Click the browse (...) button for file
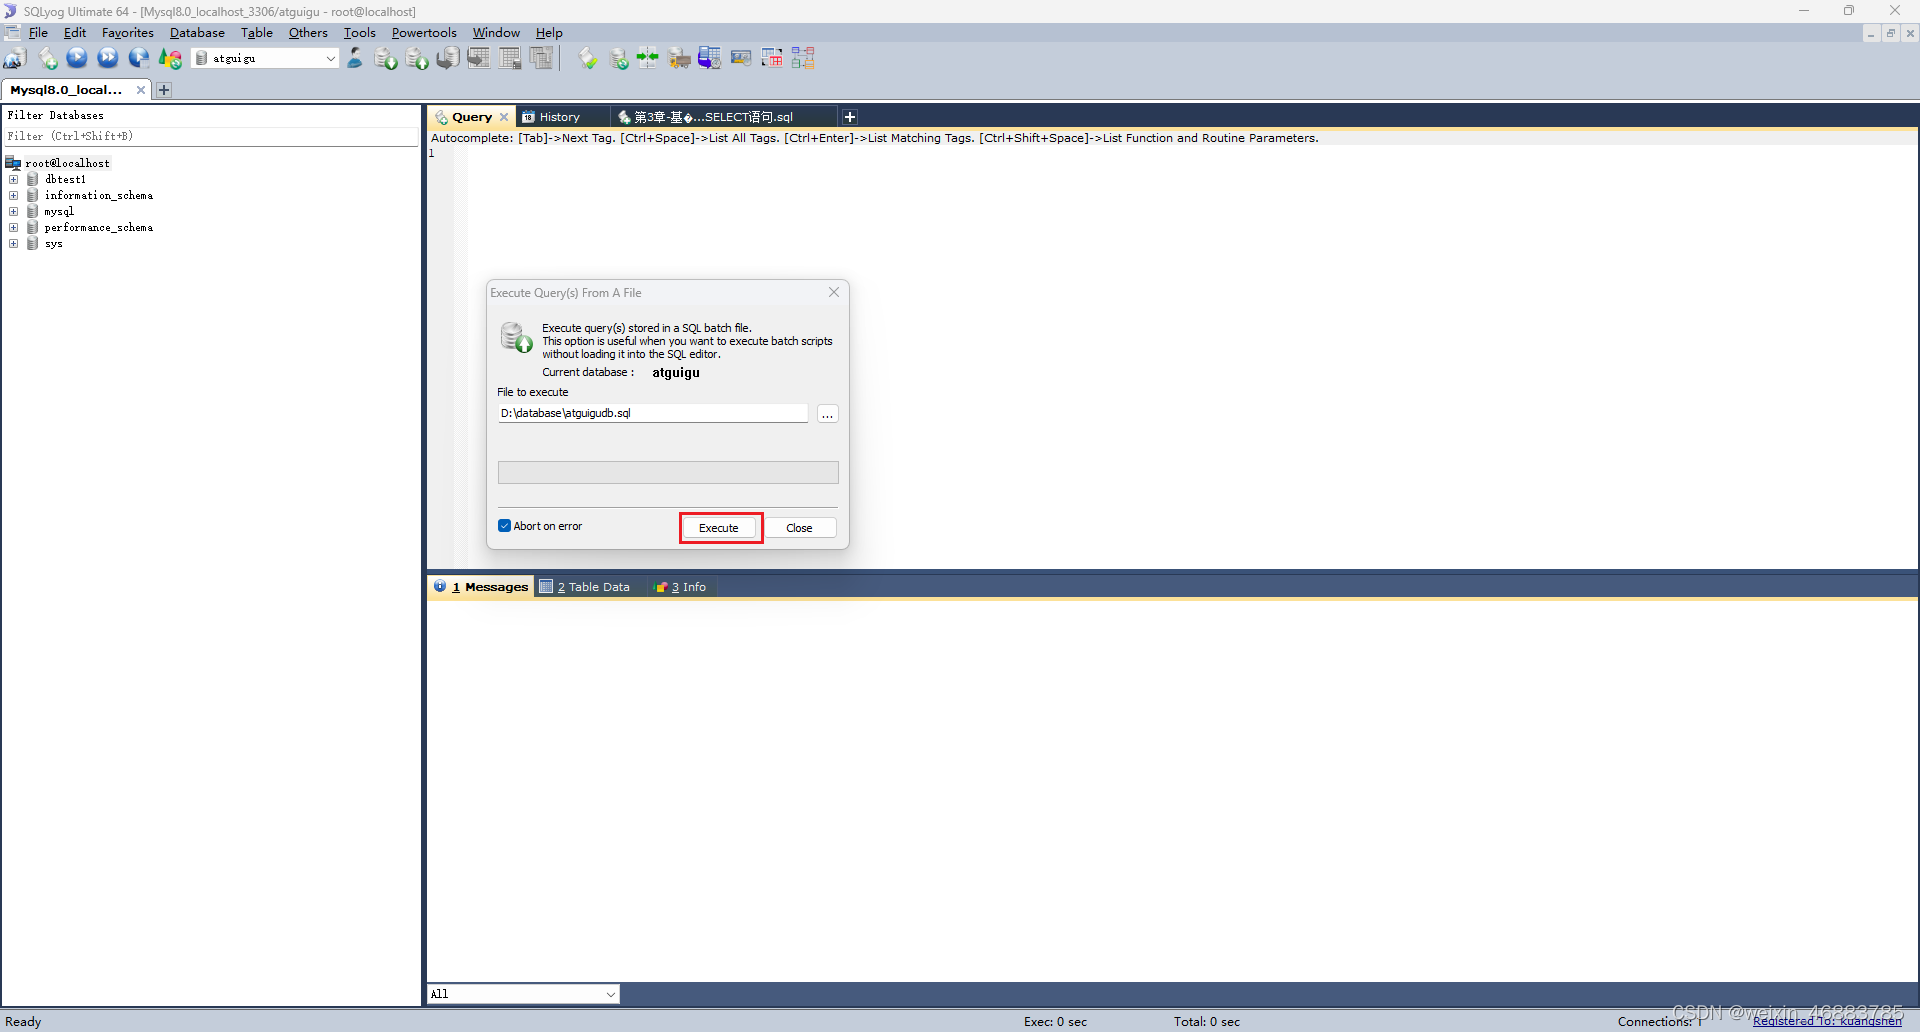Screen dimensions: 1920x1032 coord(828,414)
